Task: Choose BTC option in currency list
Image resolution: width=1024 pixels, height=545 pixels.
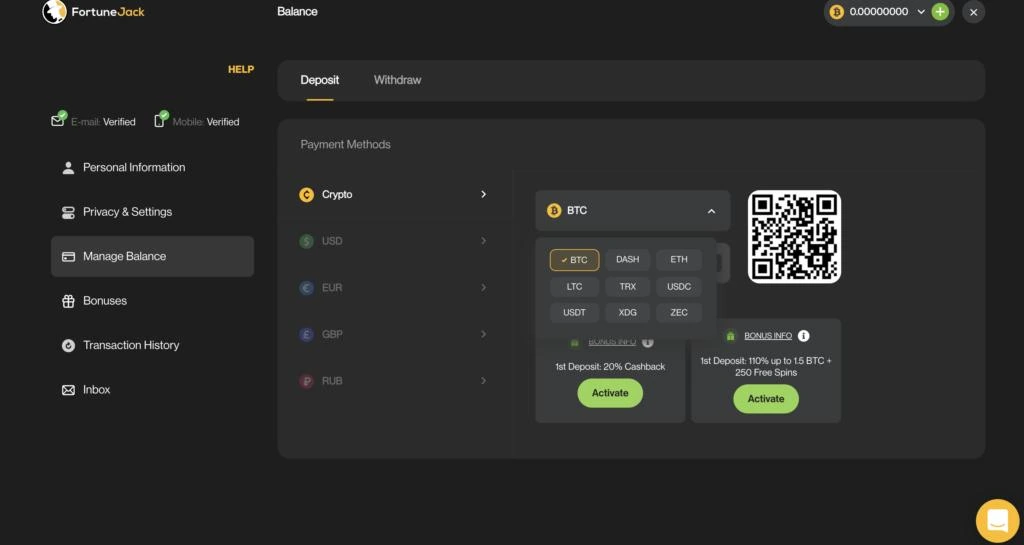Action: pyautogui.click(x=574, y=260)
